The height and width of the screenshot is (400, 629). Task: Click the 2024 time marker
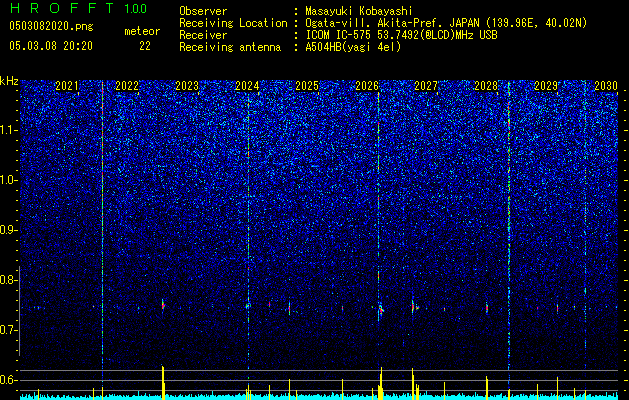[x=247, y=86]
